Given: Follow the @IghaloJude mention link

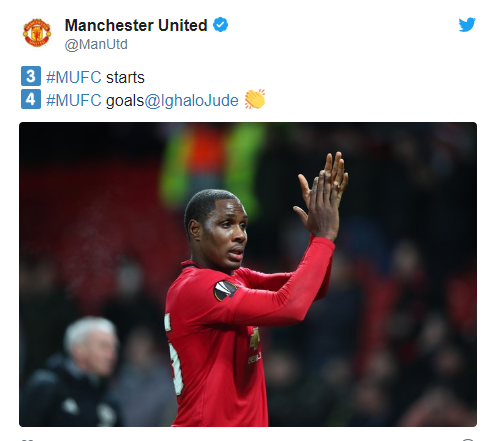Looking at the screenshot, I should point(192,101).
